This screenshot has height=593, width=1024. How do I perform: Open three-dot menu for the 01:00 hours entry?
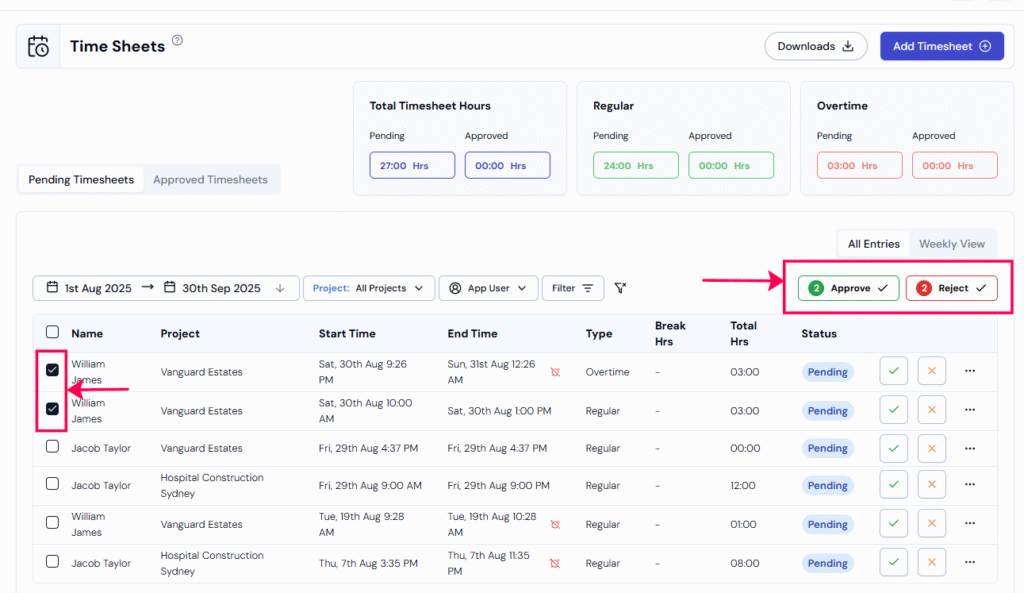click(969, 524)
